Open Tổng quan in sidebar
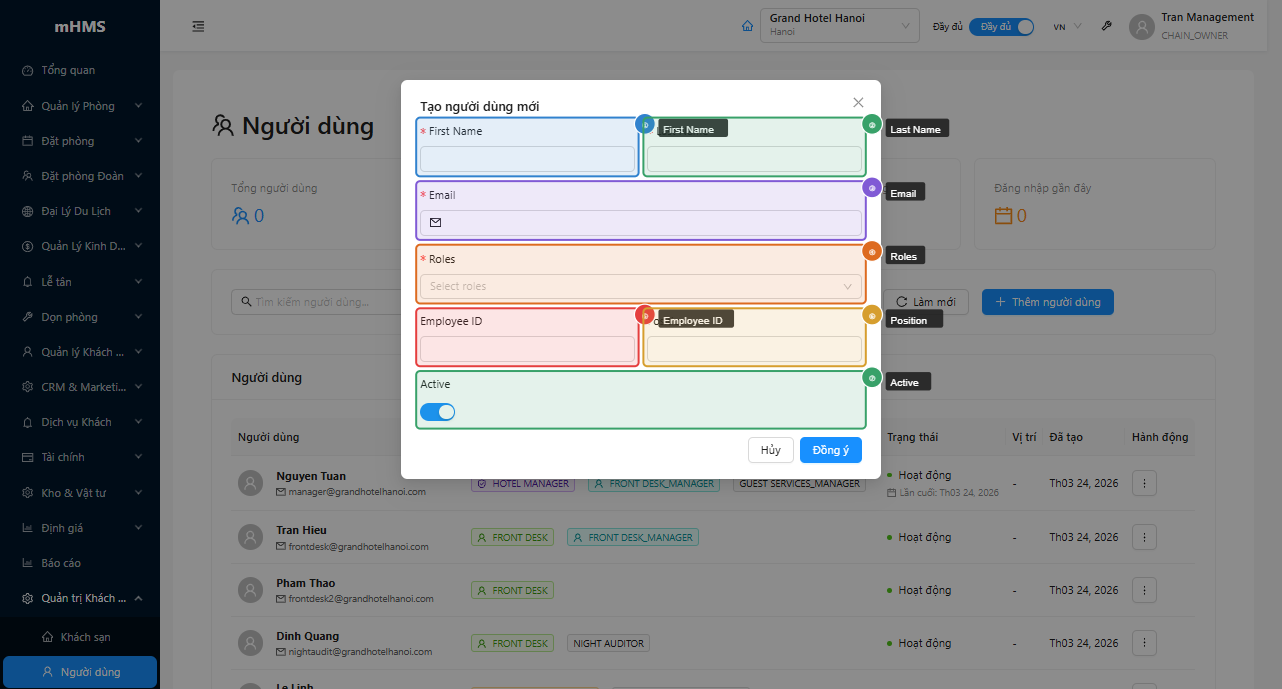 point(68,71)
